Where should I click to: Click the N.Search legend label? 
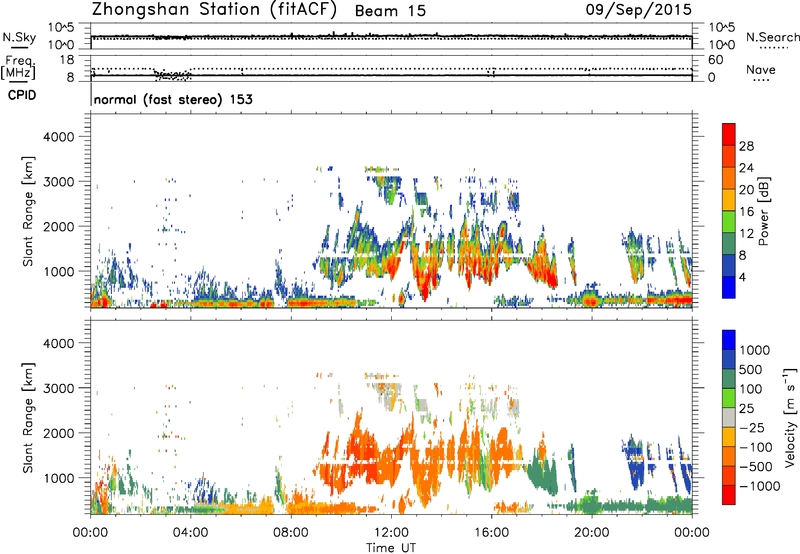(772, 37)
